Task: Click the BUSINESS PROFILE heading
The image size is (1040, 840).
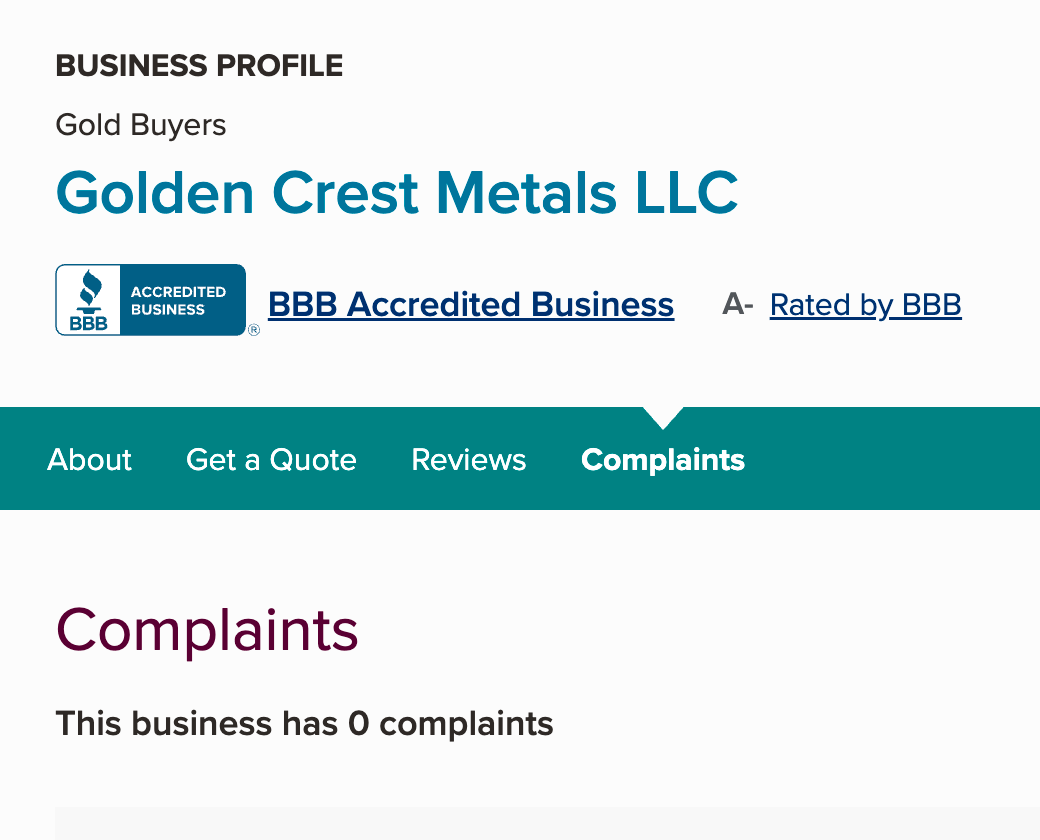Action: [x=199, y=66]
